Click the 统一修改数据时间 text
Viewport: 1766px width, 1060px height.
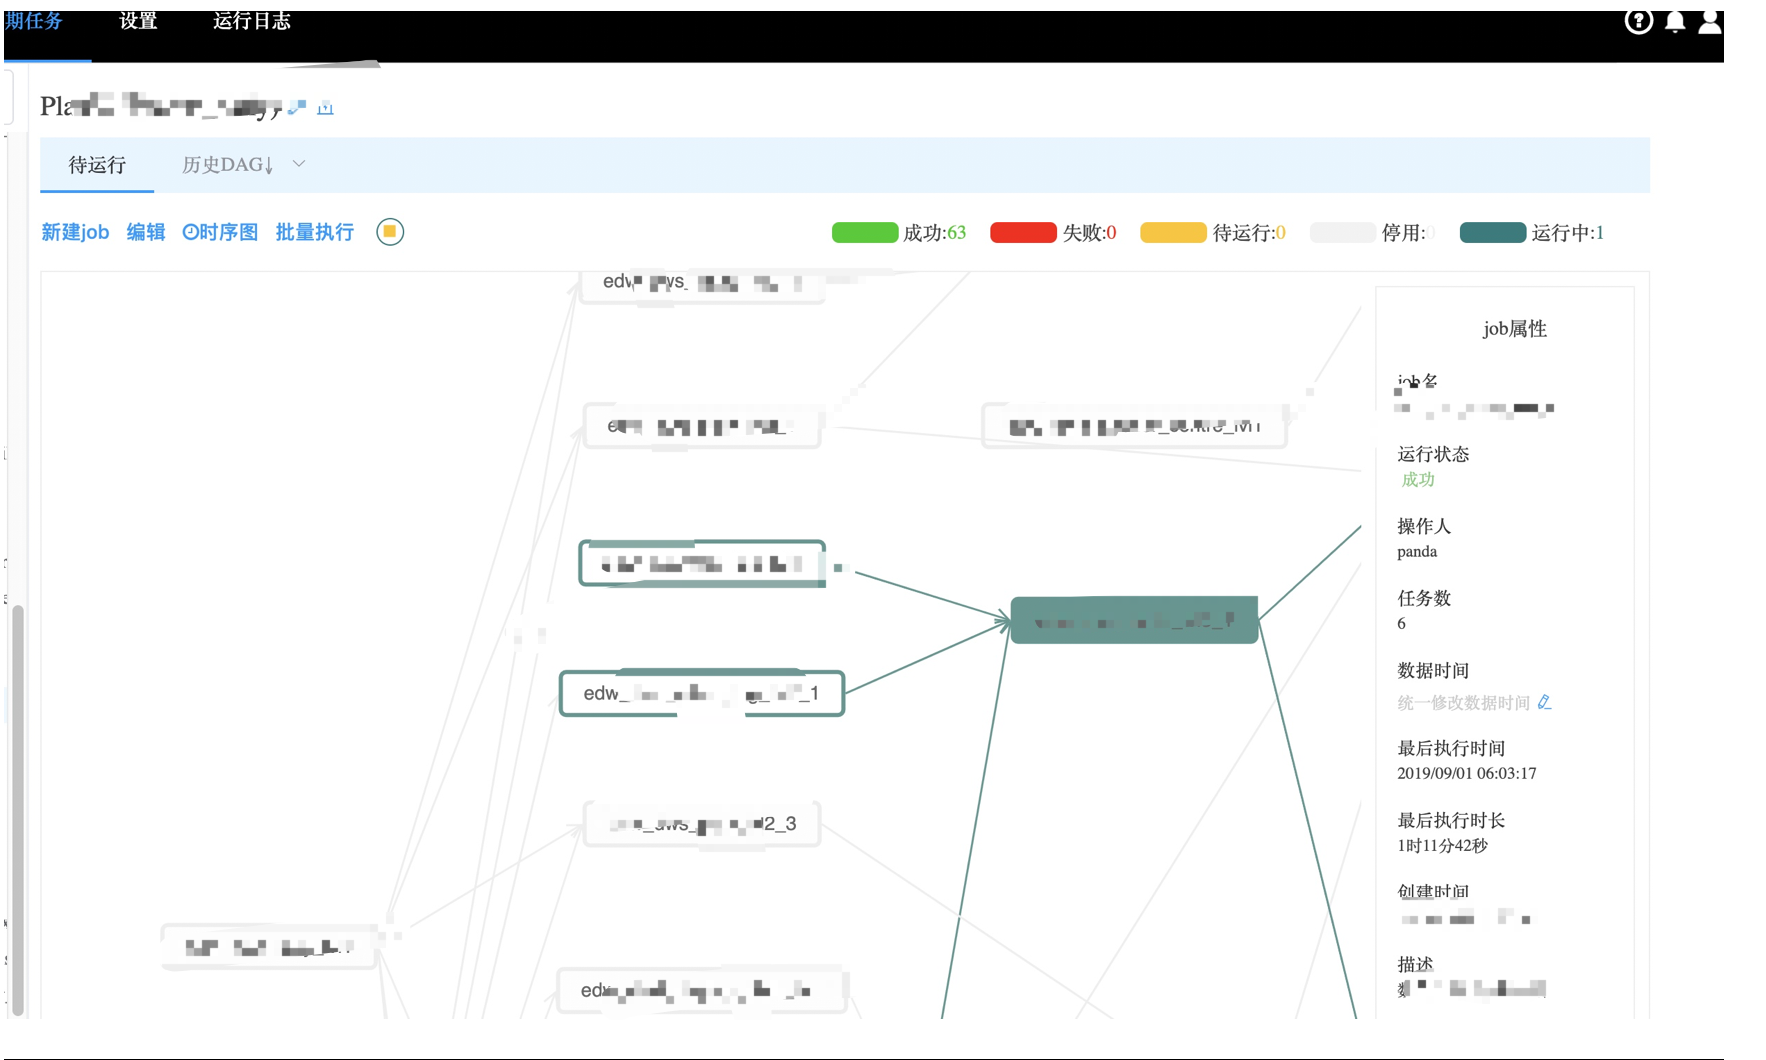[x=1463, y=703]
